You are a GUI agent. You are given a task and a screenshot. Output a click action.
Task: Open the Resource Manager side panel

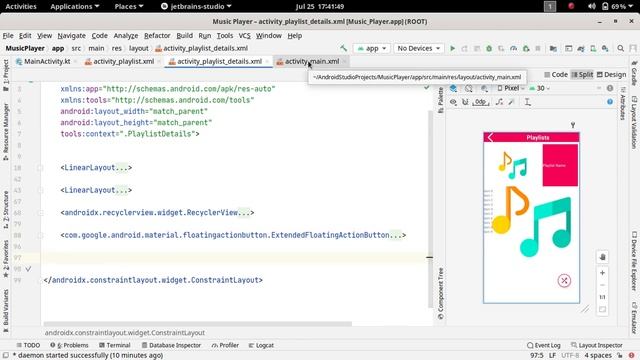point(6,131)
